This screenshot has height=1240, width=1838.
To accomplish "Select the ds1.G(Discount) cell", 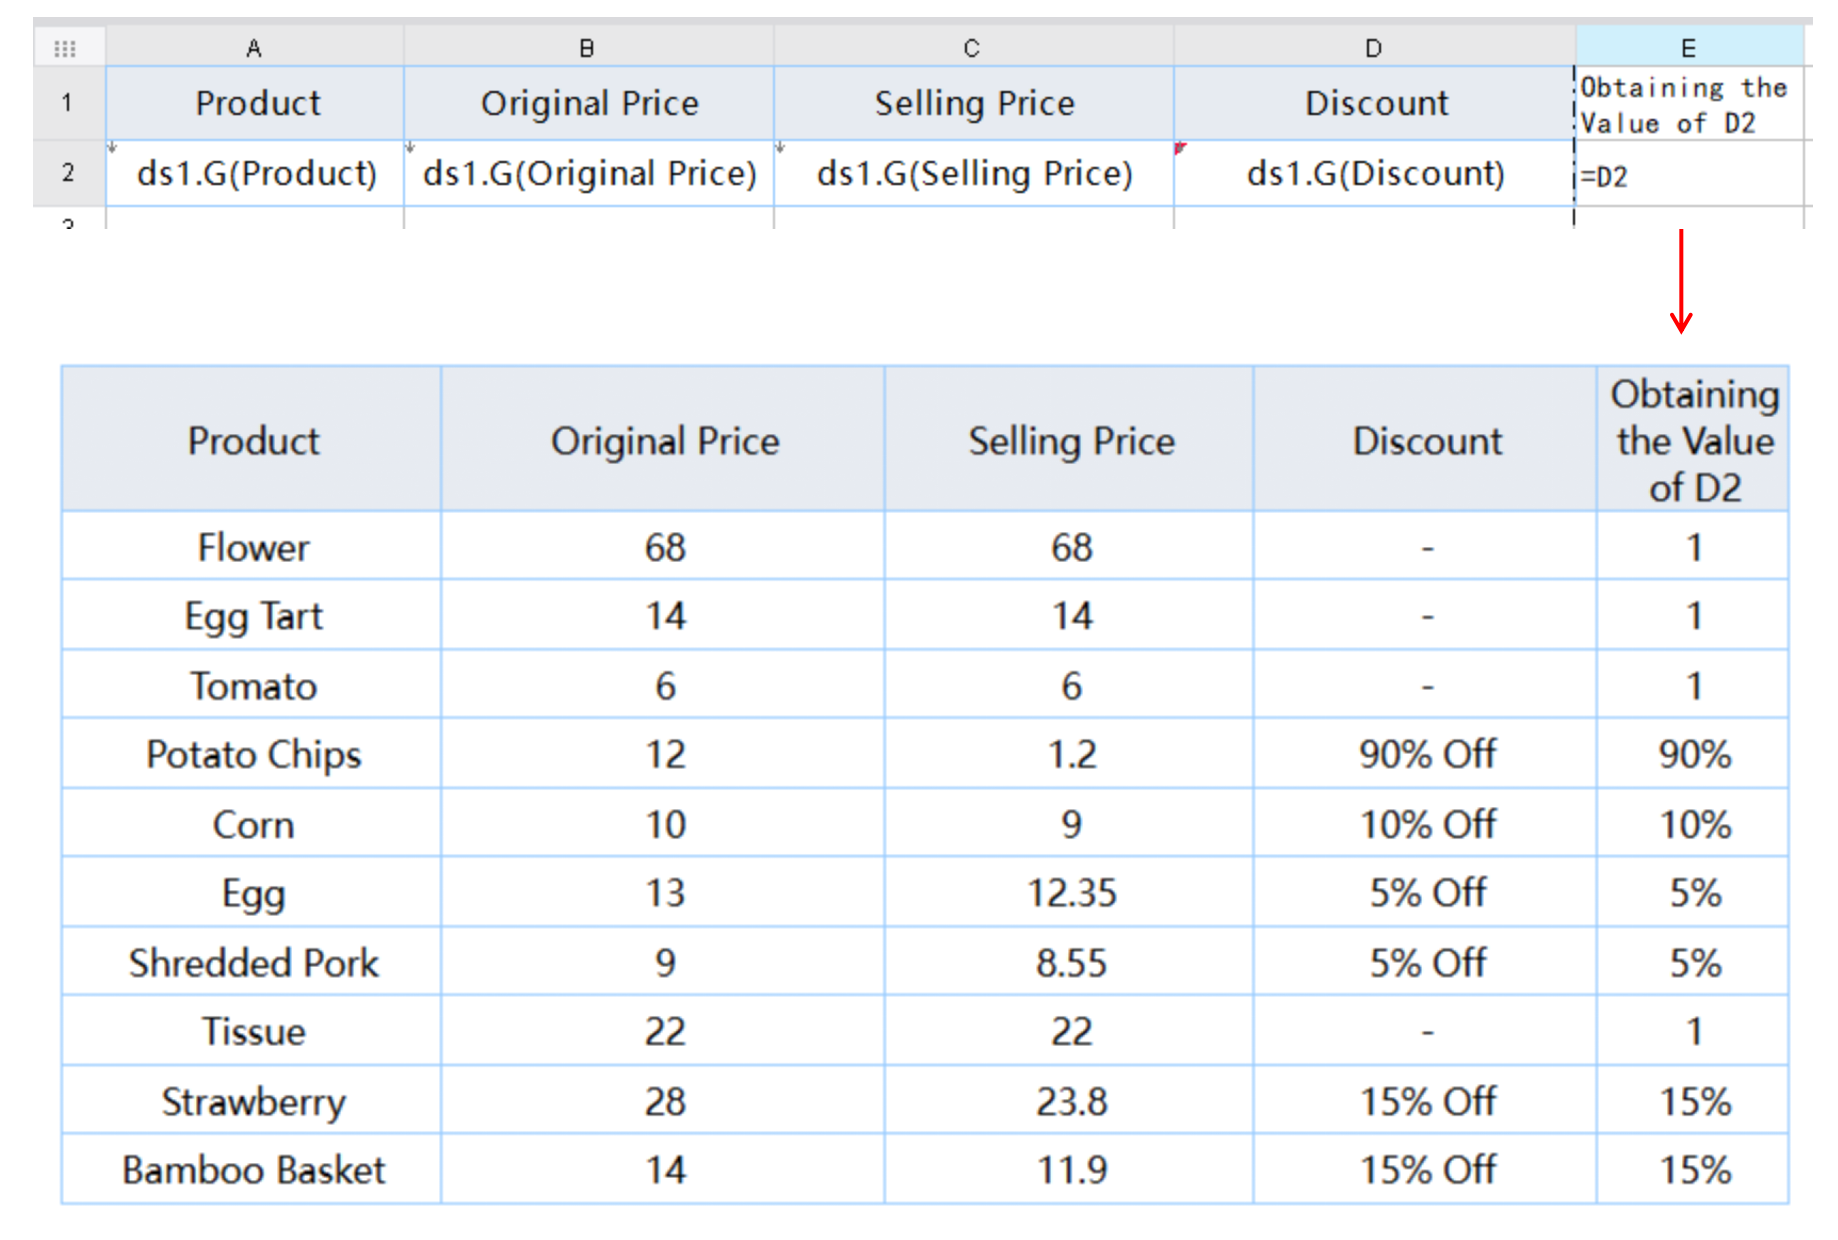I will (1375, 173).
